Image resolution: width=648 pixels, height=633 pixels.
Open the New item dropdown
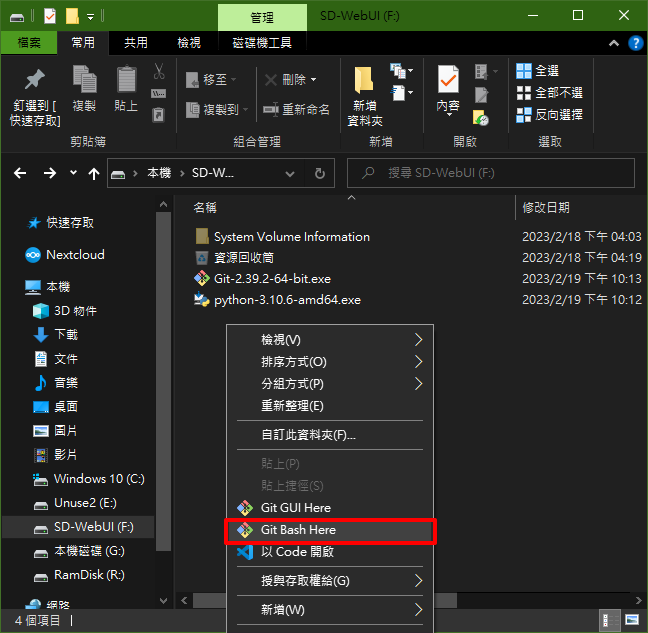click(x=402, y=71)
